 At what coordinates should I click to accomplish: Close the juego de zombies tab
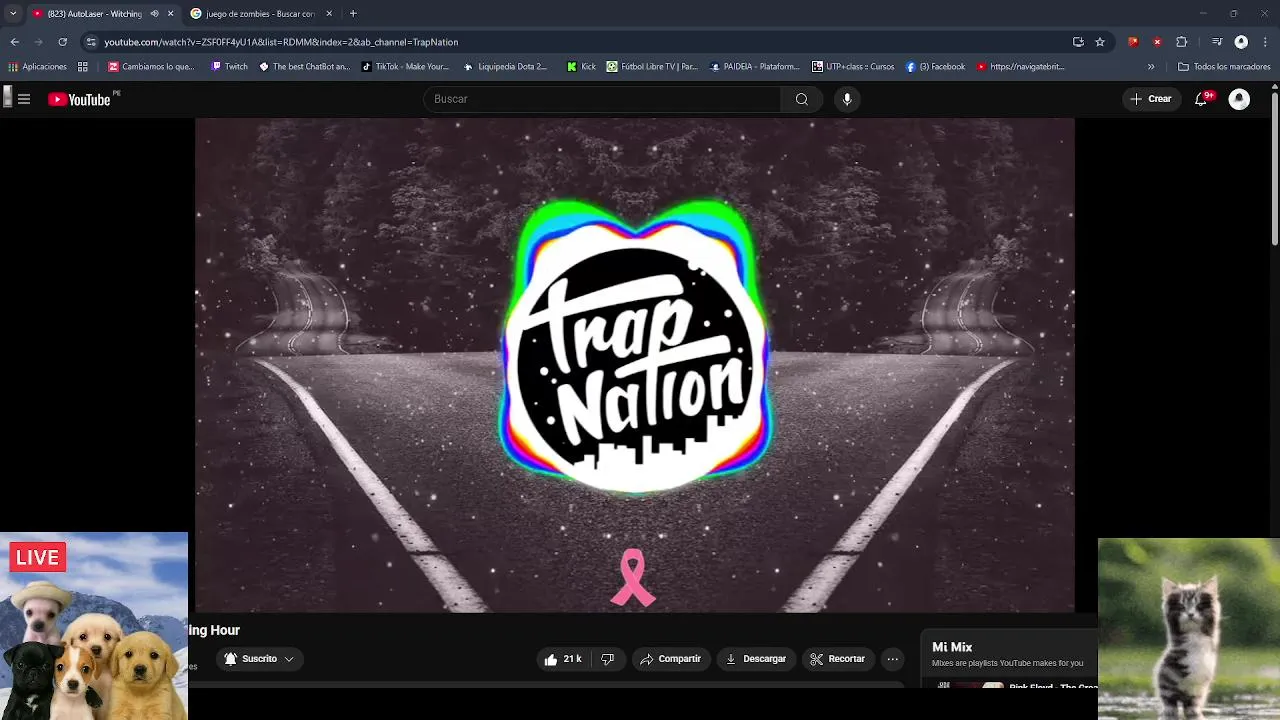[329, 14]
